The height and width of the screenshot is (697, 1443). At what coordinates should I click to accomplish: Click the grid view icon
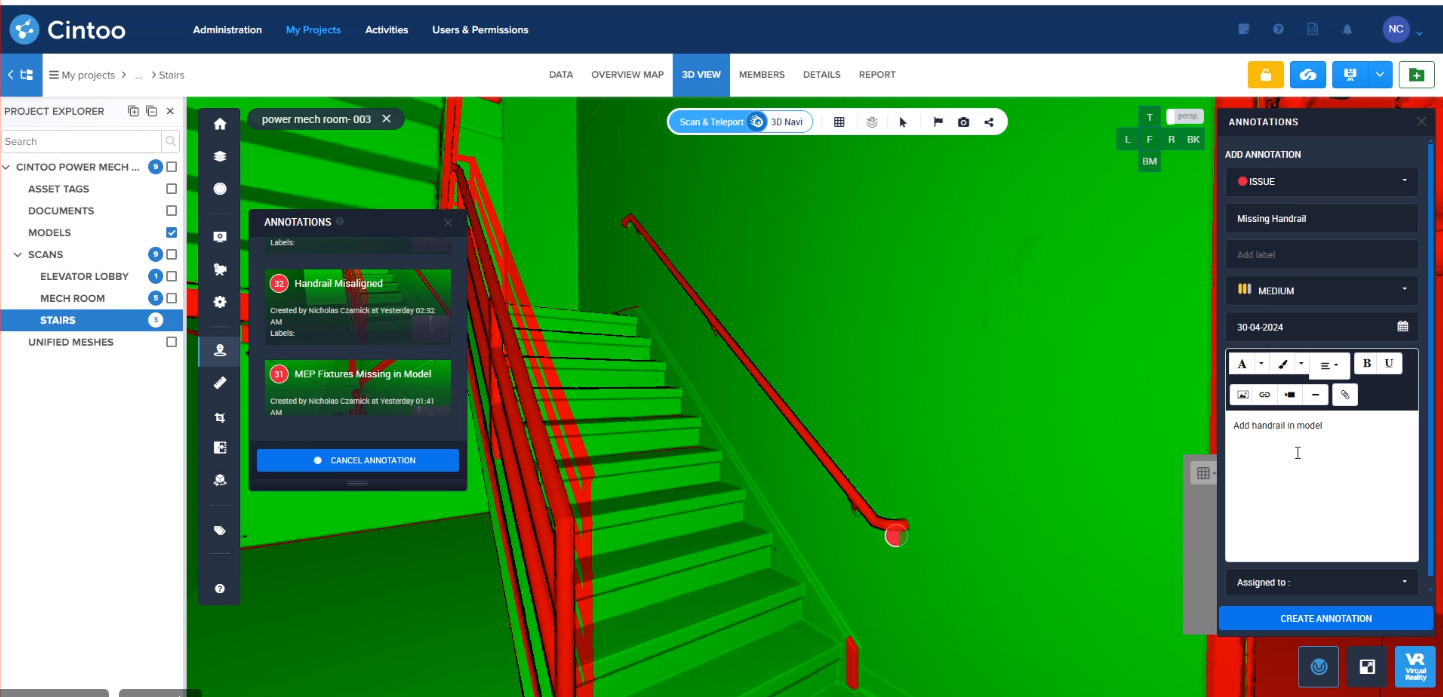[x=839, y=121]
